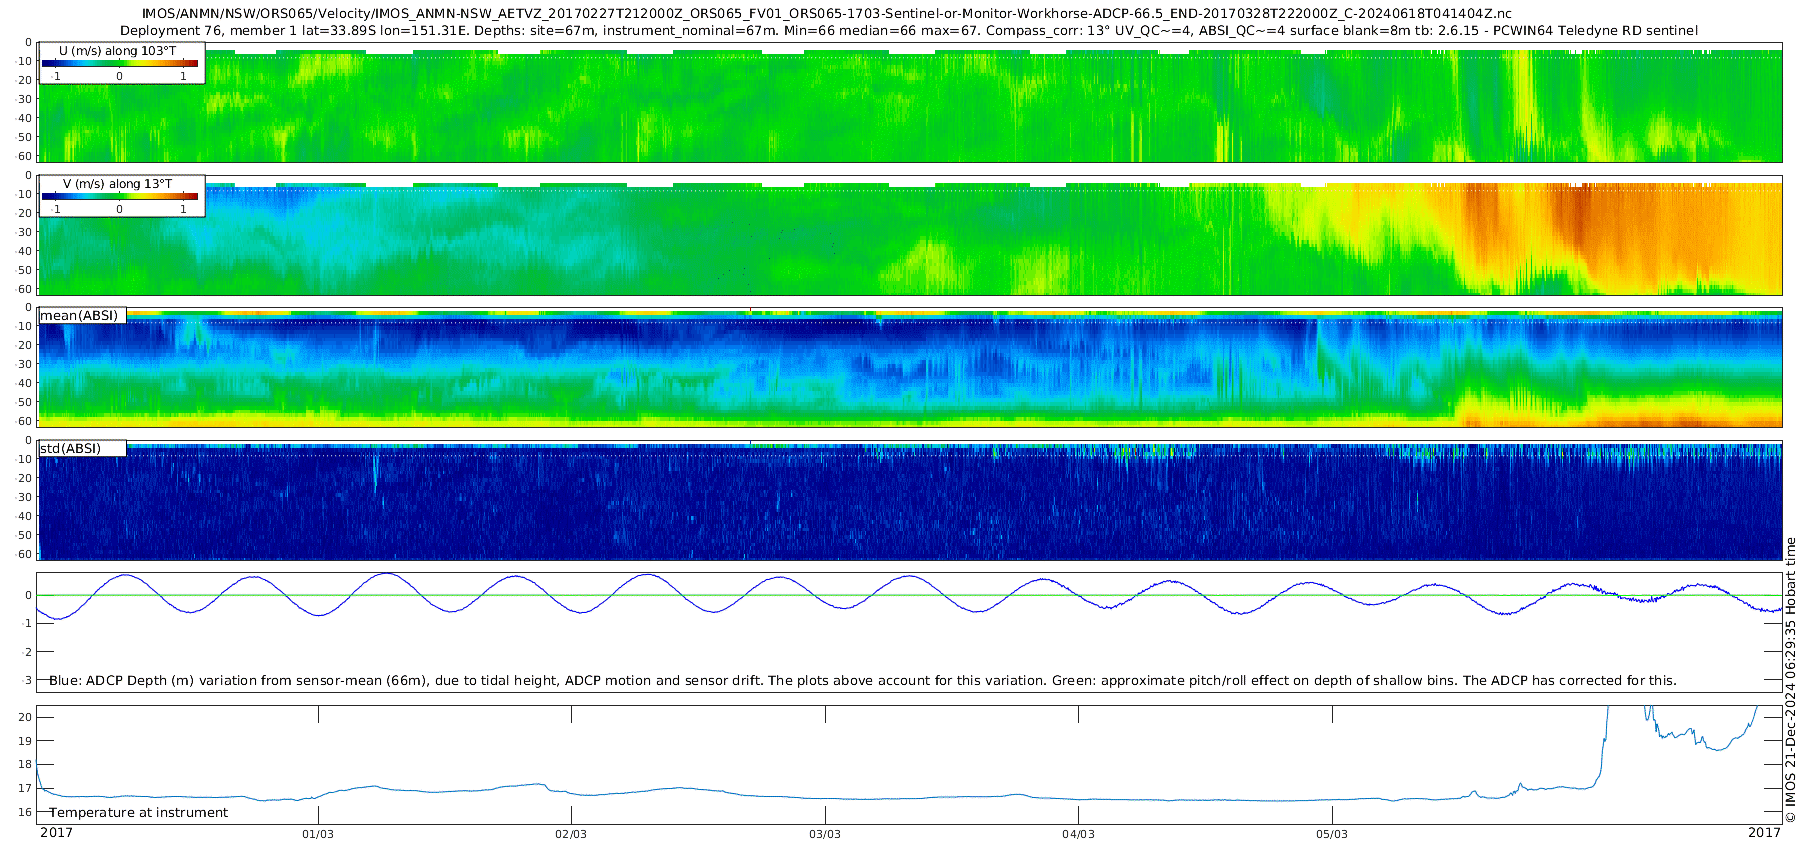Click the 01/03 date tick label
The height and width of the screenshot is (850, 1800).
(x=318, y=834)
